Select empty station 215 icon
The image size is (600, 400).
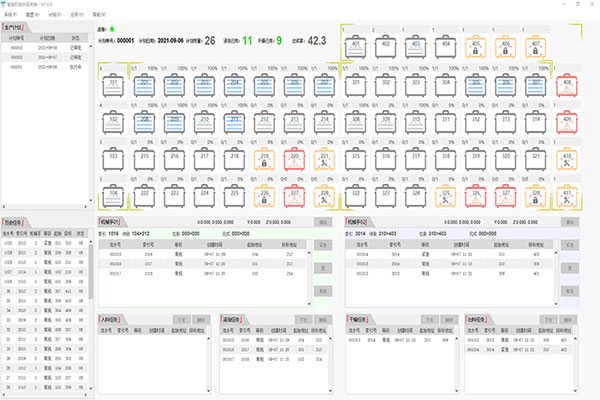coord(144,159)
